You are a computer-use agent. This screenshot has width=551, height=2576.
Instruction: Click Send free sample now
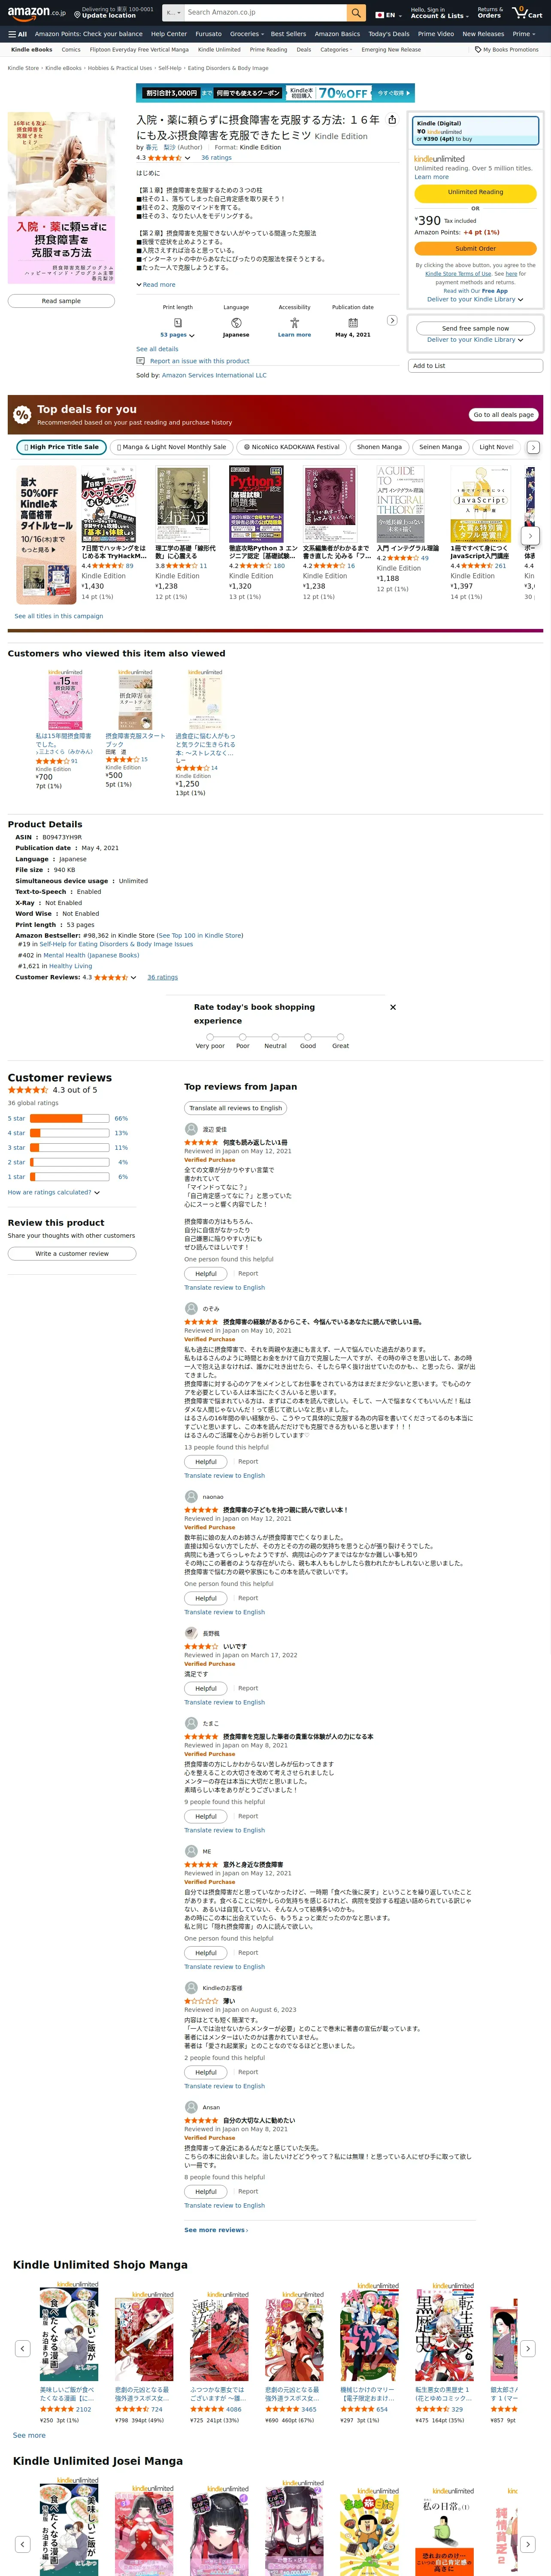[x=475, y=328]
